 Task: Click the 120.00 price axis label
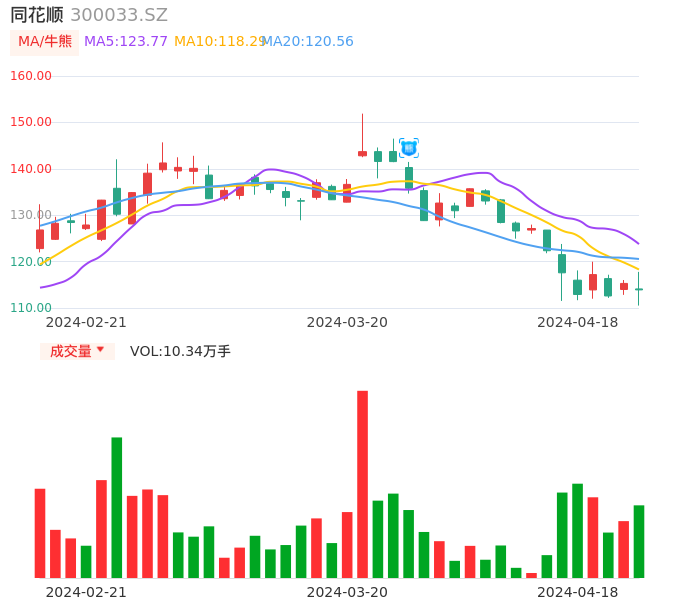click(x=31, y=262)
